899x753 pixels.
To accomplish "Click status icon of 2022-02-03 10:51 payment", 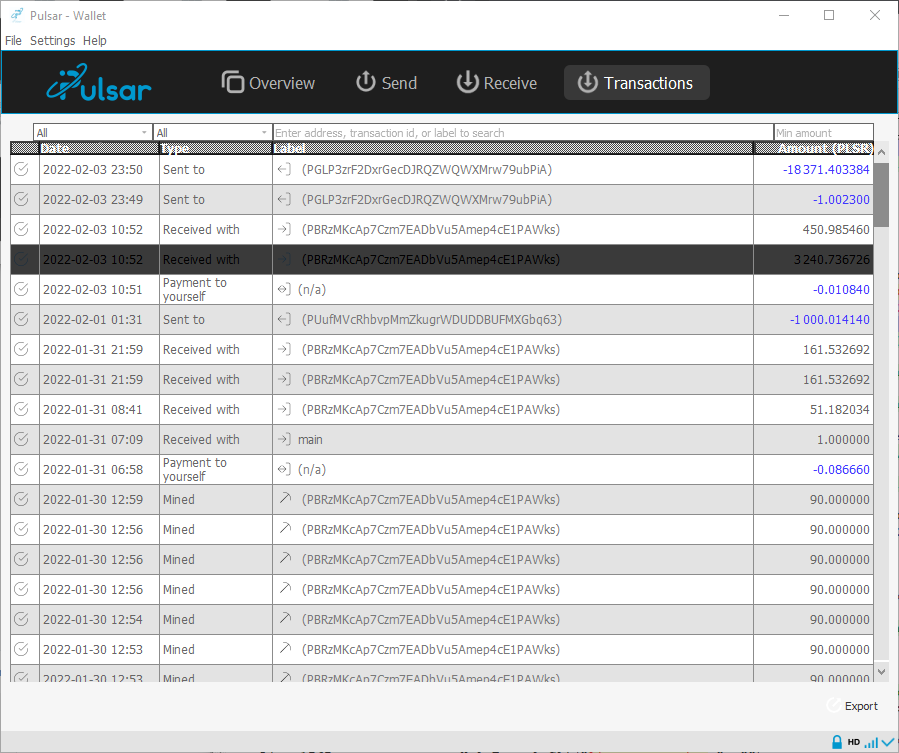I will click(x=21, y=289).
